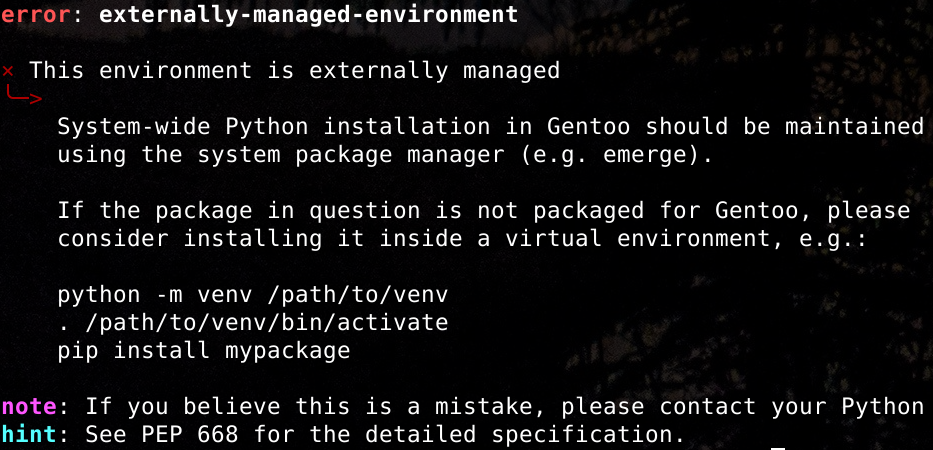Click the "pip install mypackage" command

[204, 351]
